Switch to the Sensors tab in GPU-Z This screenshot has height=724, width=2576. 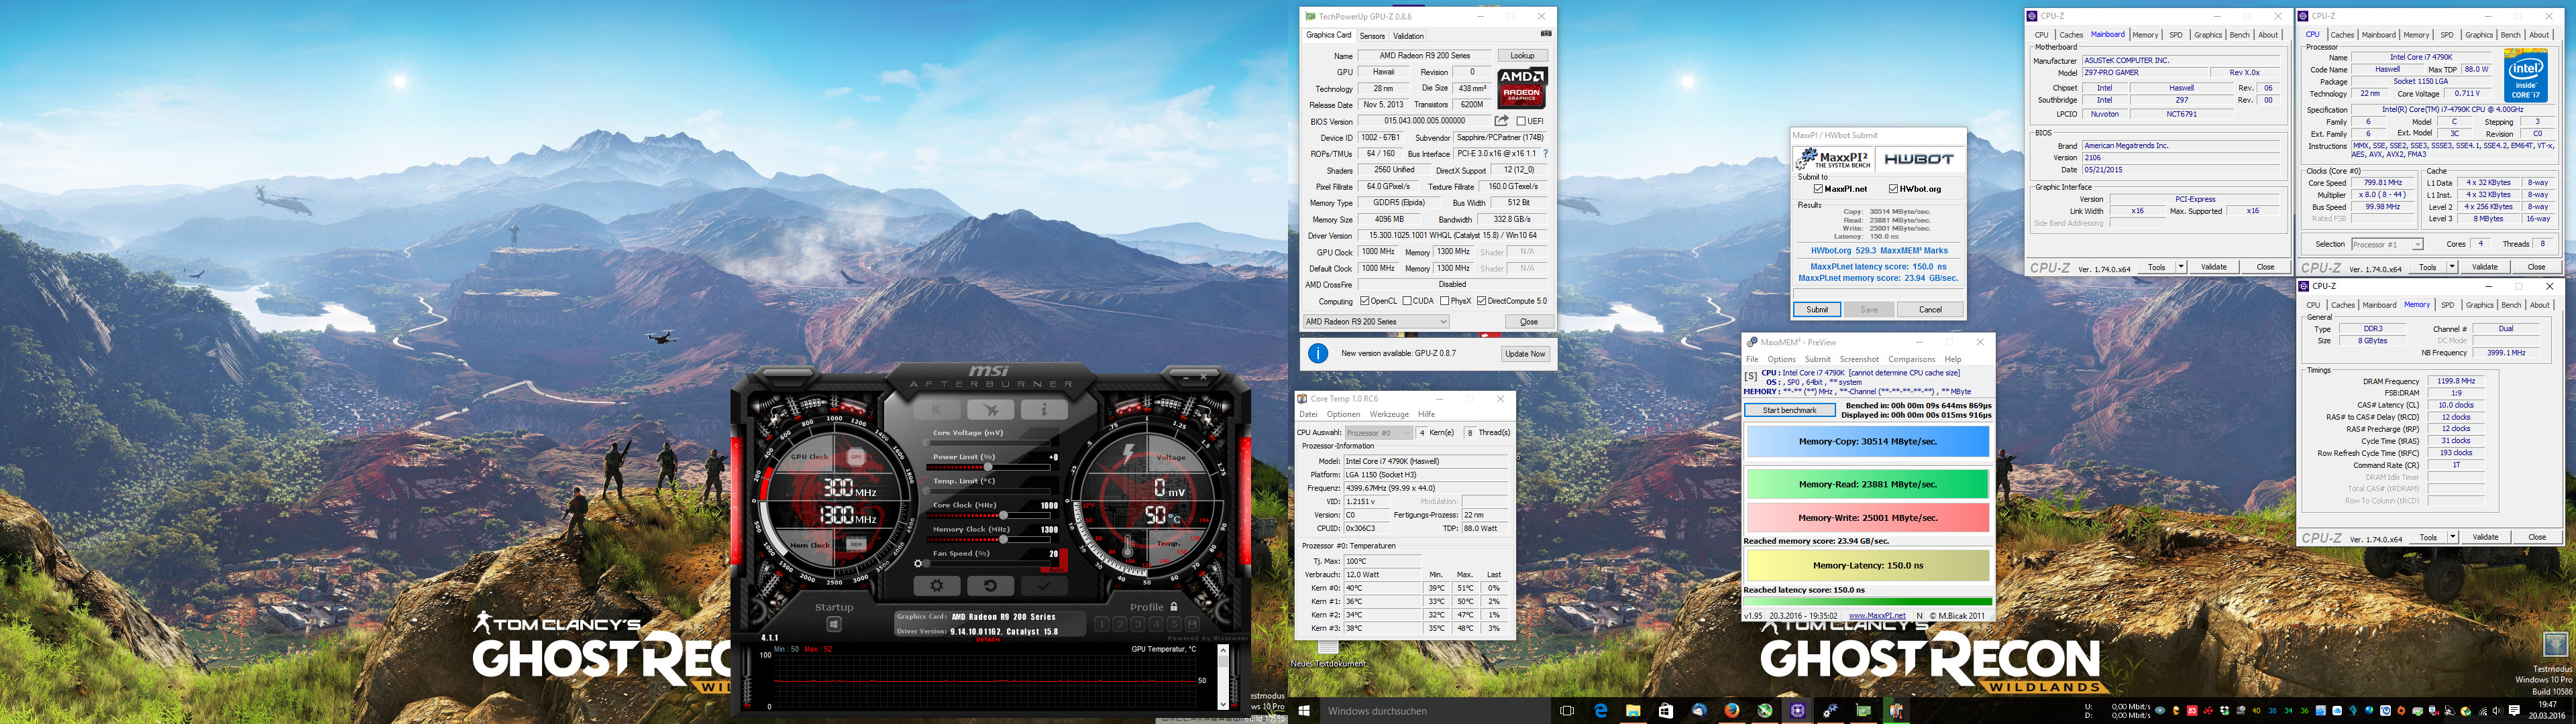(1373, 36)
